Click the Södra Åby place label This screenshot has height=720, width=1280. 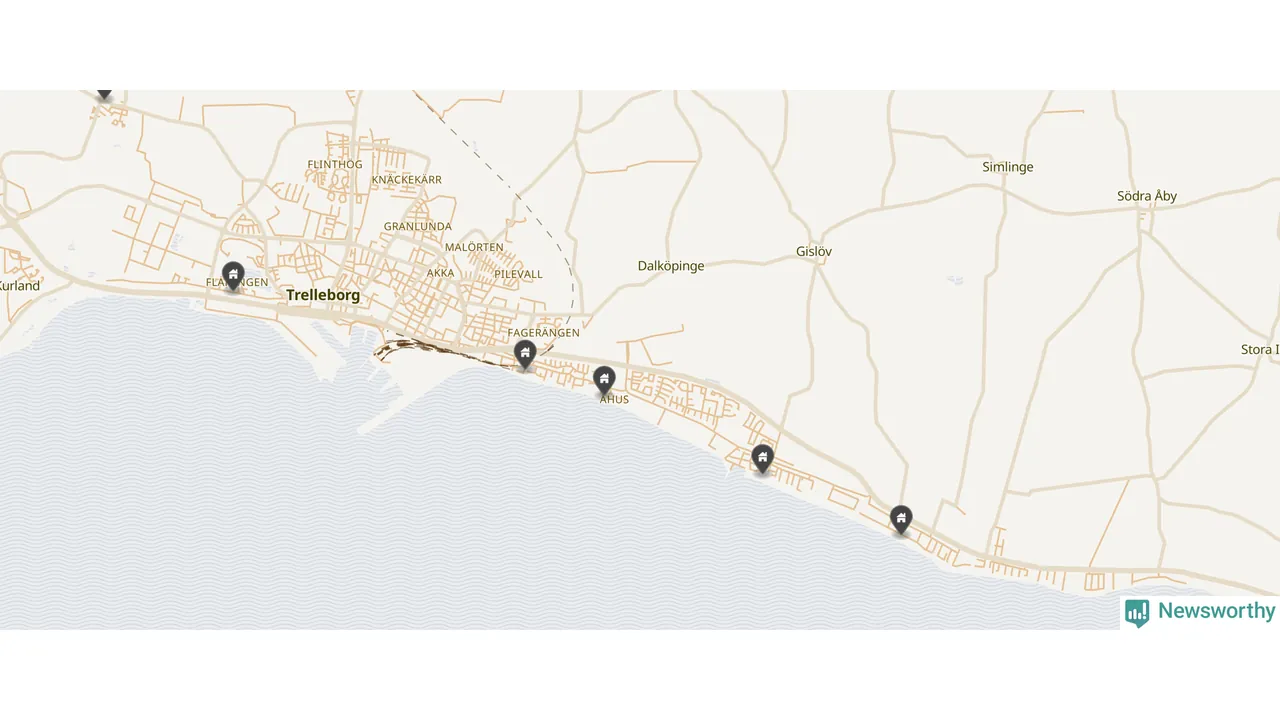1147,196
